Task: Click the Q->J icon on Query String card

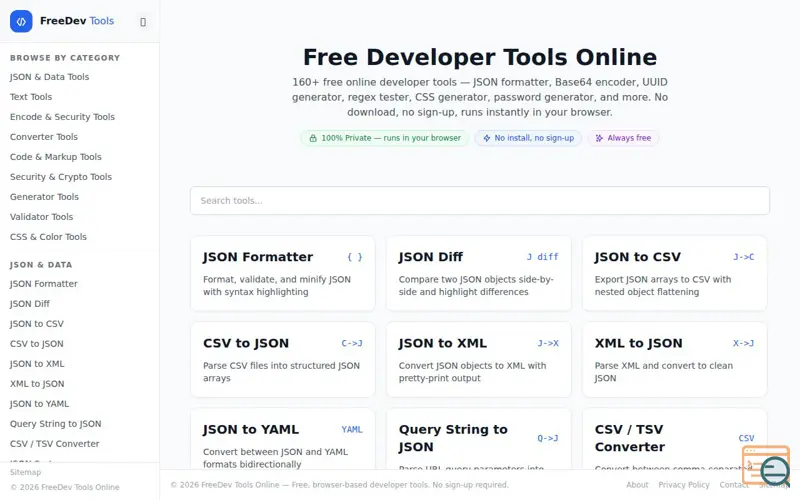Action: pyautogui.click(x=548, y=438)
